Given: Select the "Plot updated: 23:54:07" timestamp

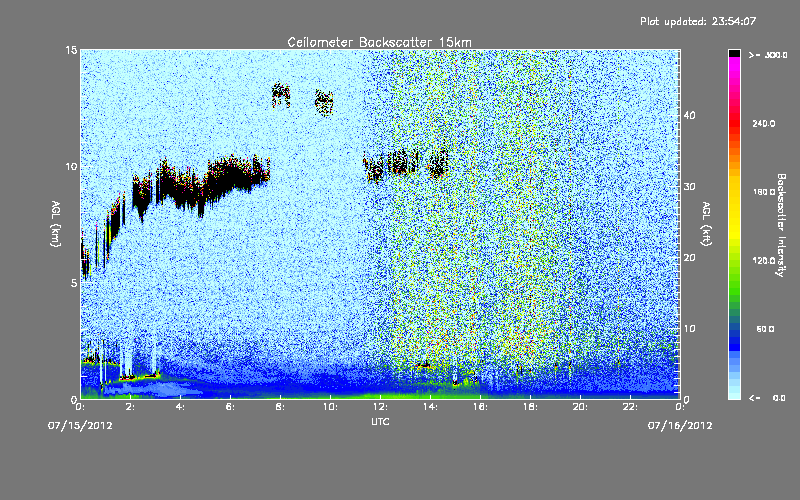Looking at the screenshot, I should click(698, 21).
